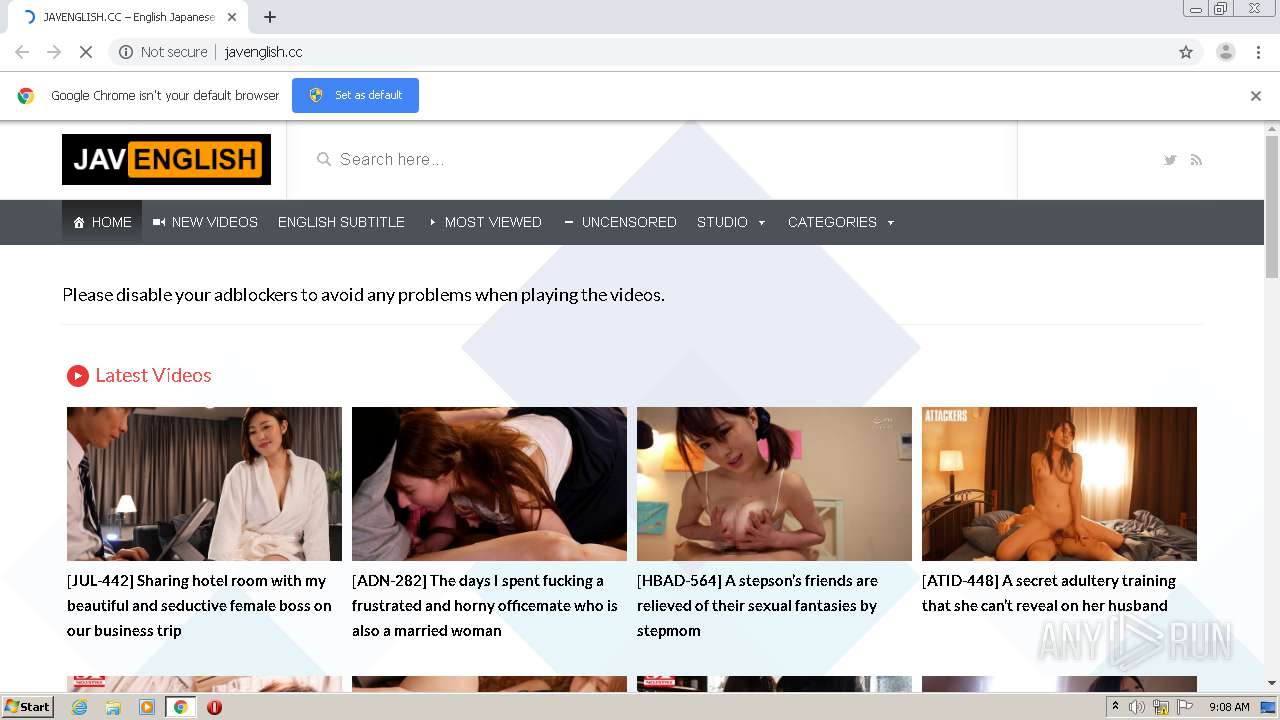The width and height of the screenshot is (1280, 720).
Task: Click the Set as default button
Action: coord(355,95)
